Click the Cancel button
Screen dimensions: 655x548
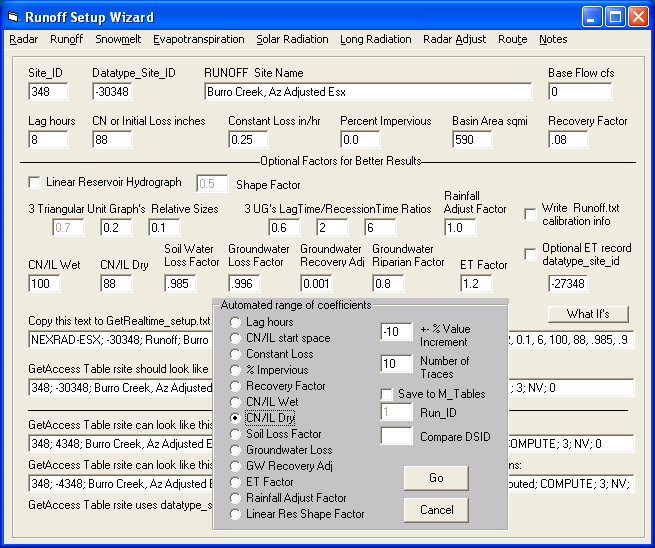click(436, 510)
